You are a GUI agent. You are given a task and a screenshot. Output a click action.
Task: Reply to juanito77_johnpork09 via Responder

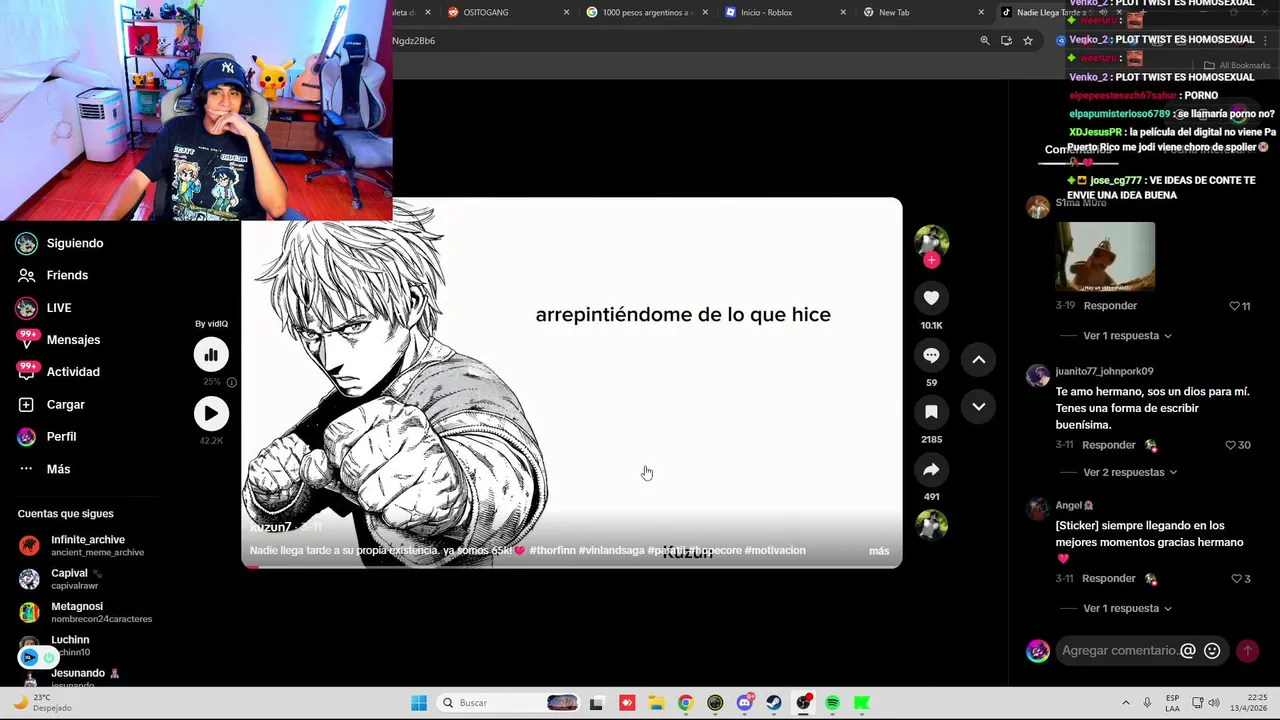(1108, 445)
